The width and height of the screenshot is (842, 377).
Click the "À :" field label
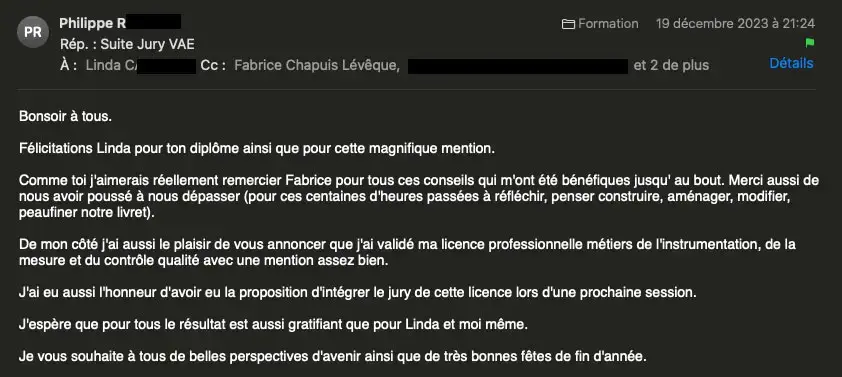coord(68,66)
